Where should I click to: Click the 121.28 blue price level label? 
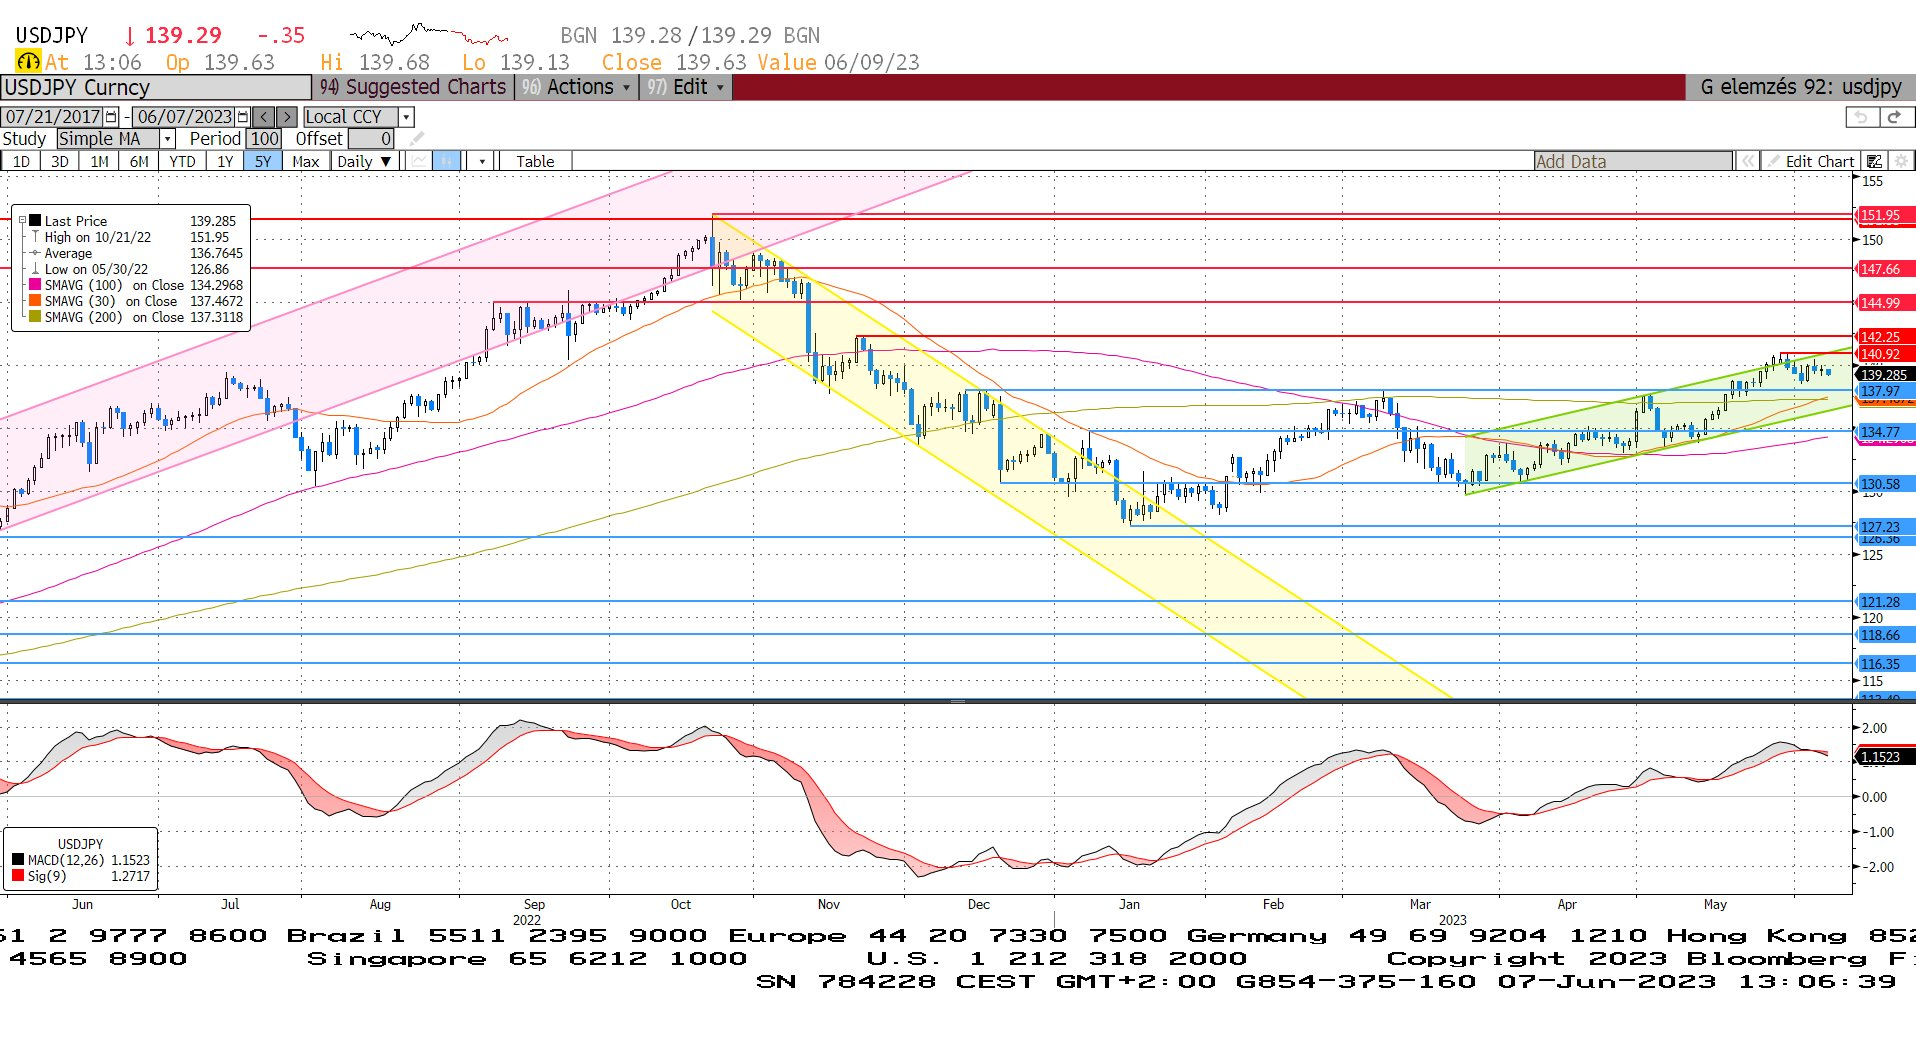[x=1884, y=602]
